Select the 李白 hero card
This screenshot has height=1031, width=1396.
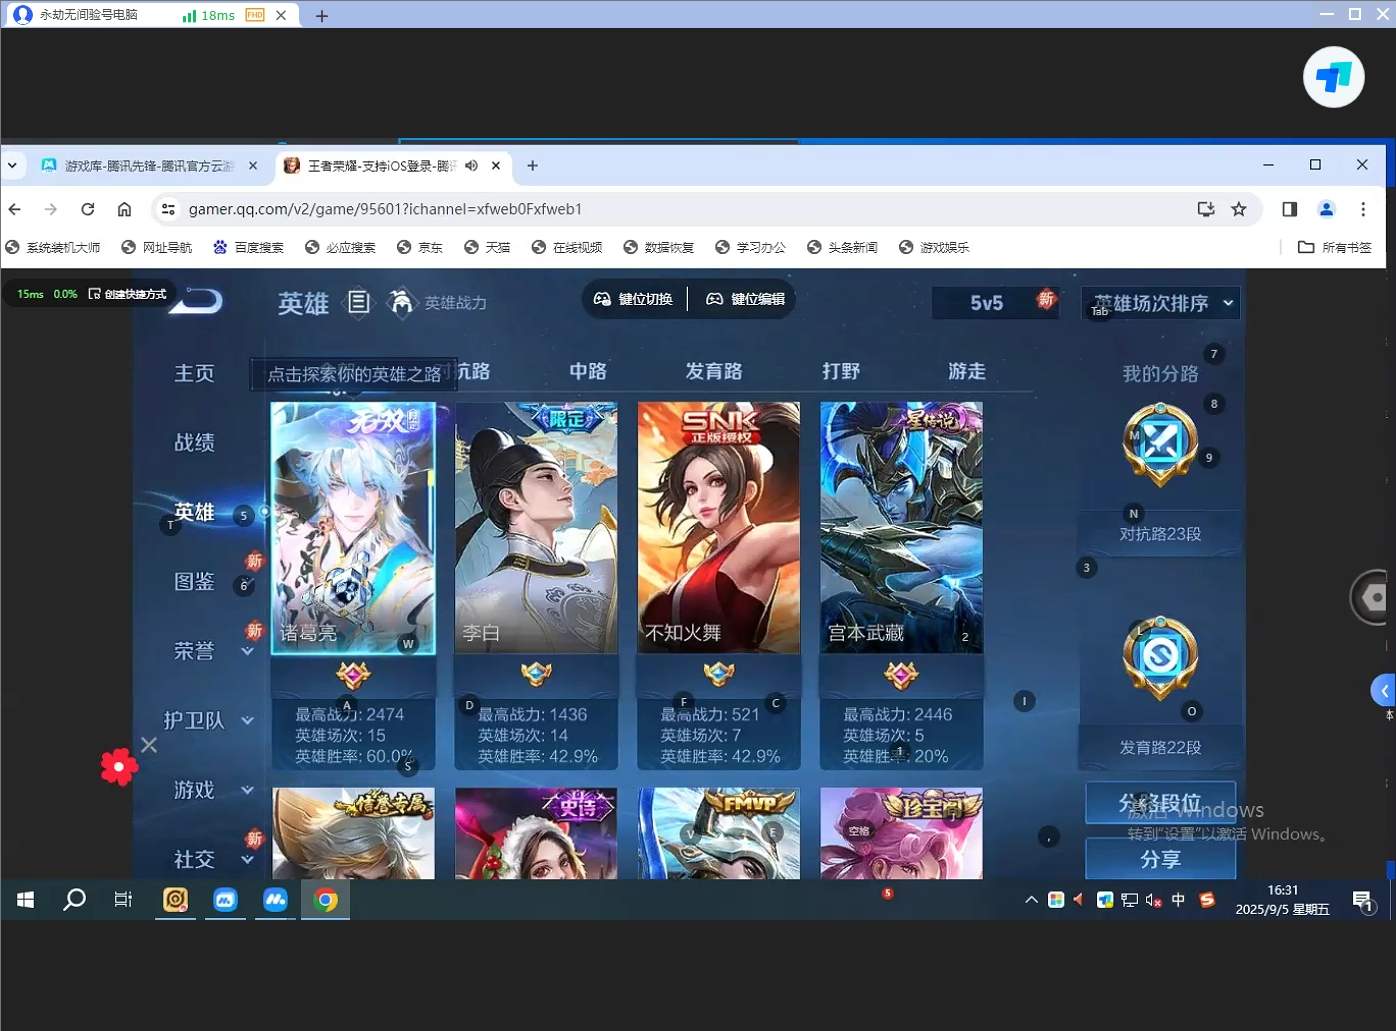(536, 528)
